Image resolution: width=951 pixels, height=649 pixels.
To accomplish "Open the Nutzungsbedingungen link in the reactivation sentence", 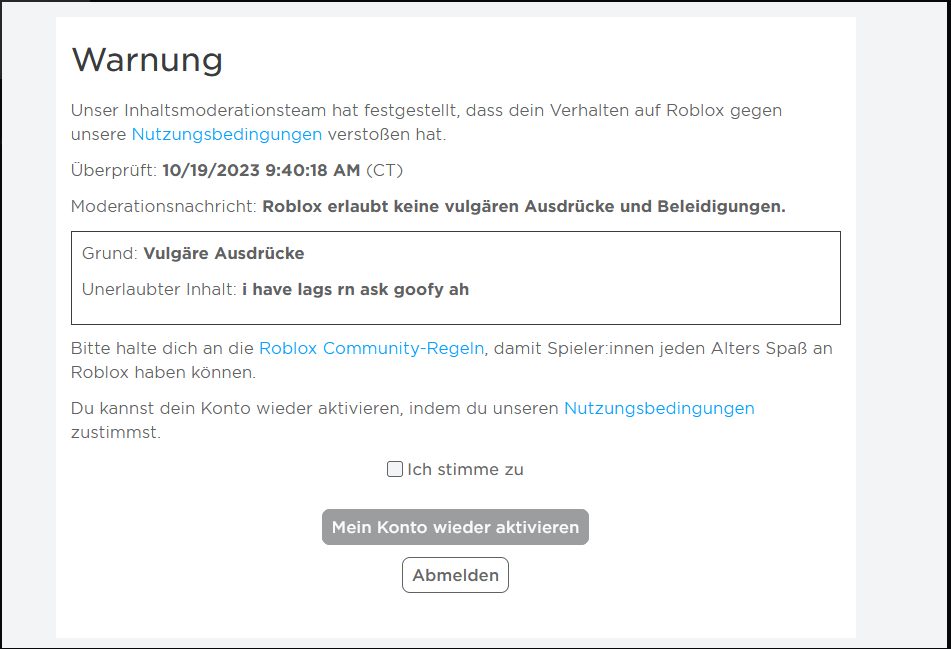I will 659,409.
